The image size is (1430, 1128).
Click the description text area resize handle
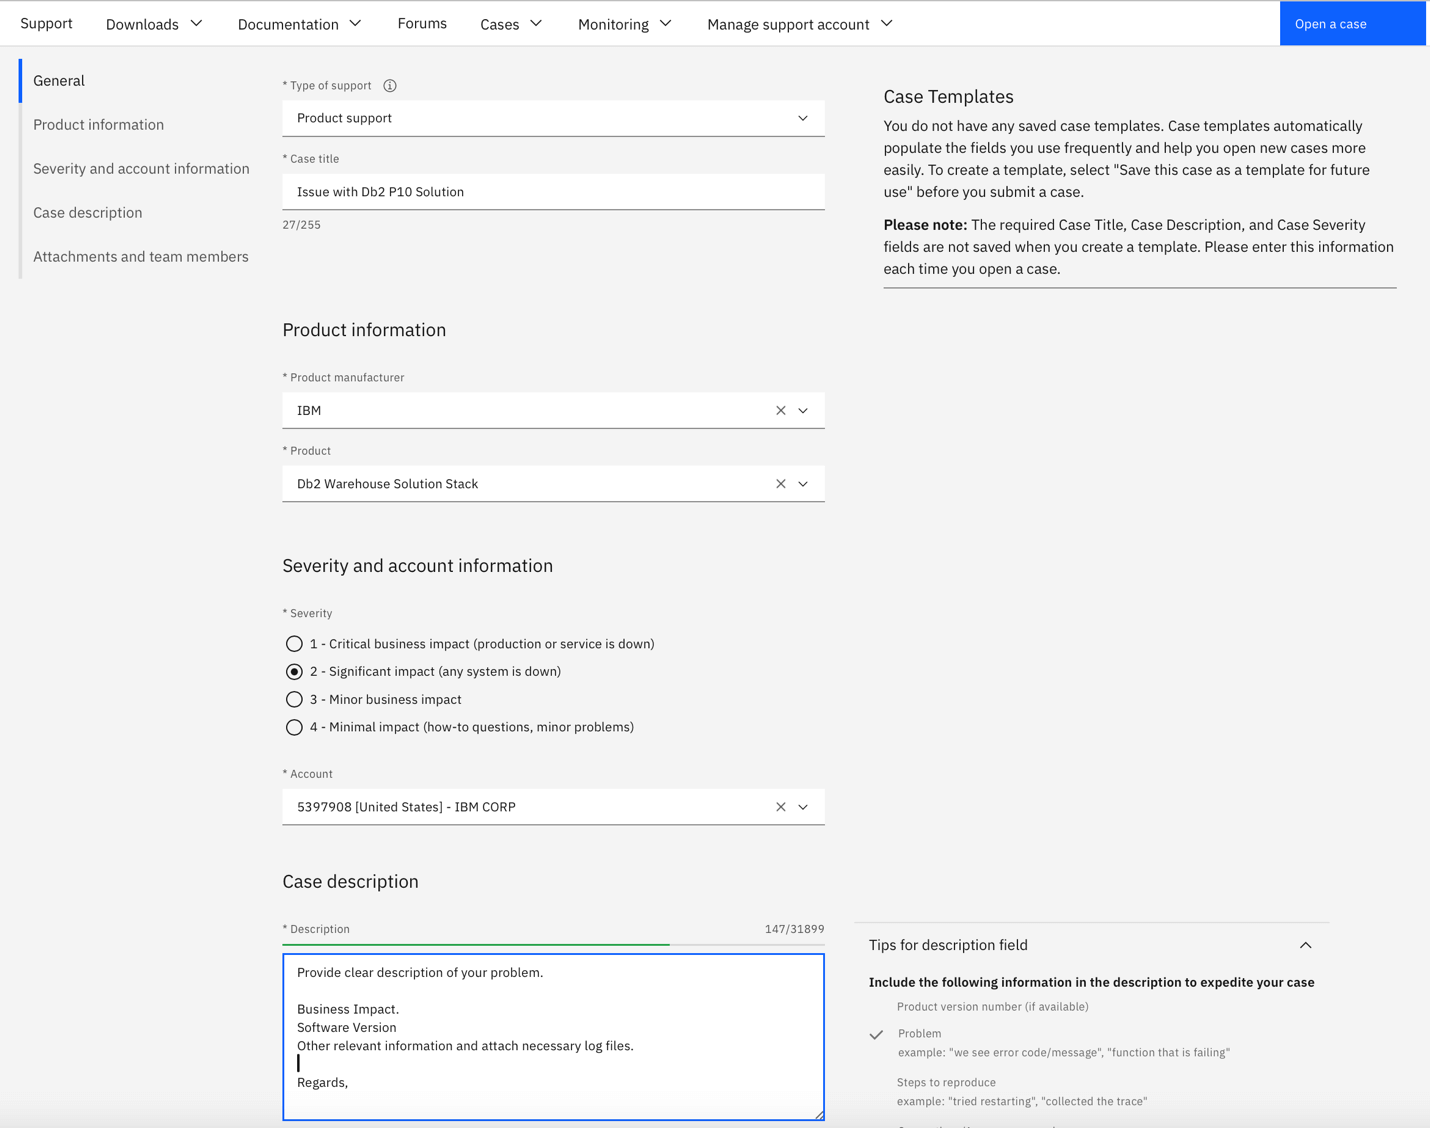[x=818, y=1114]
